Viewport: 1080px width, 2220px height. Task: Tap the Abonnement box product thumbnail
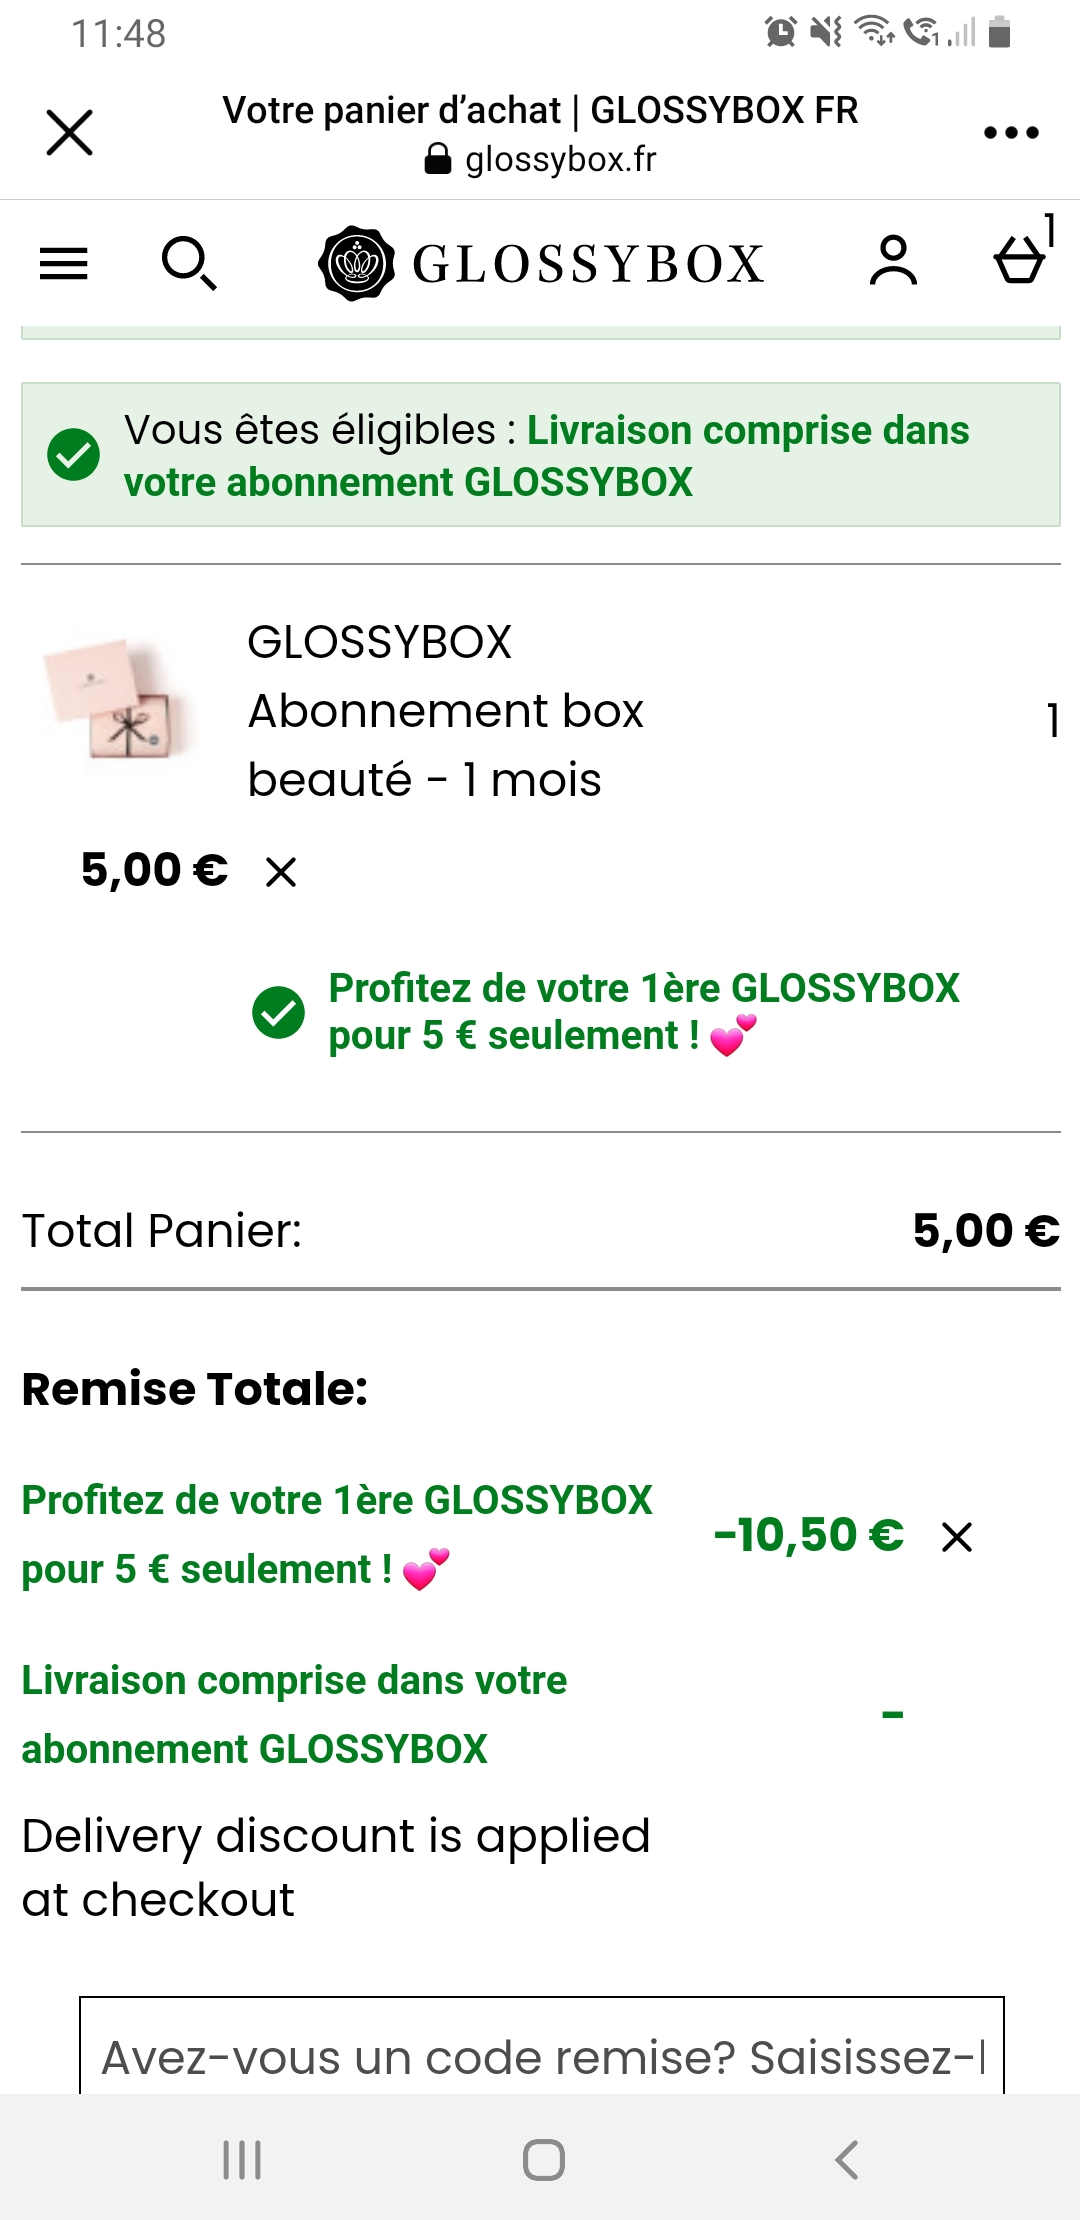pos(119,700)
